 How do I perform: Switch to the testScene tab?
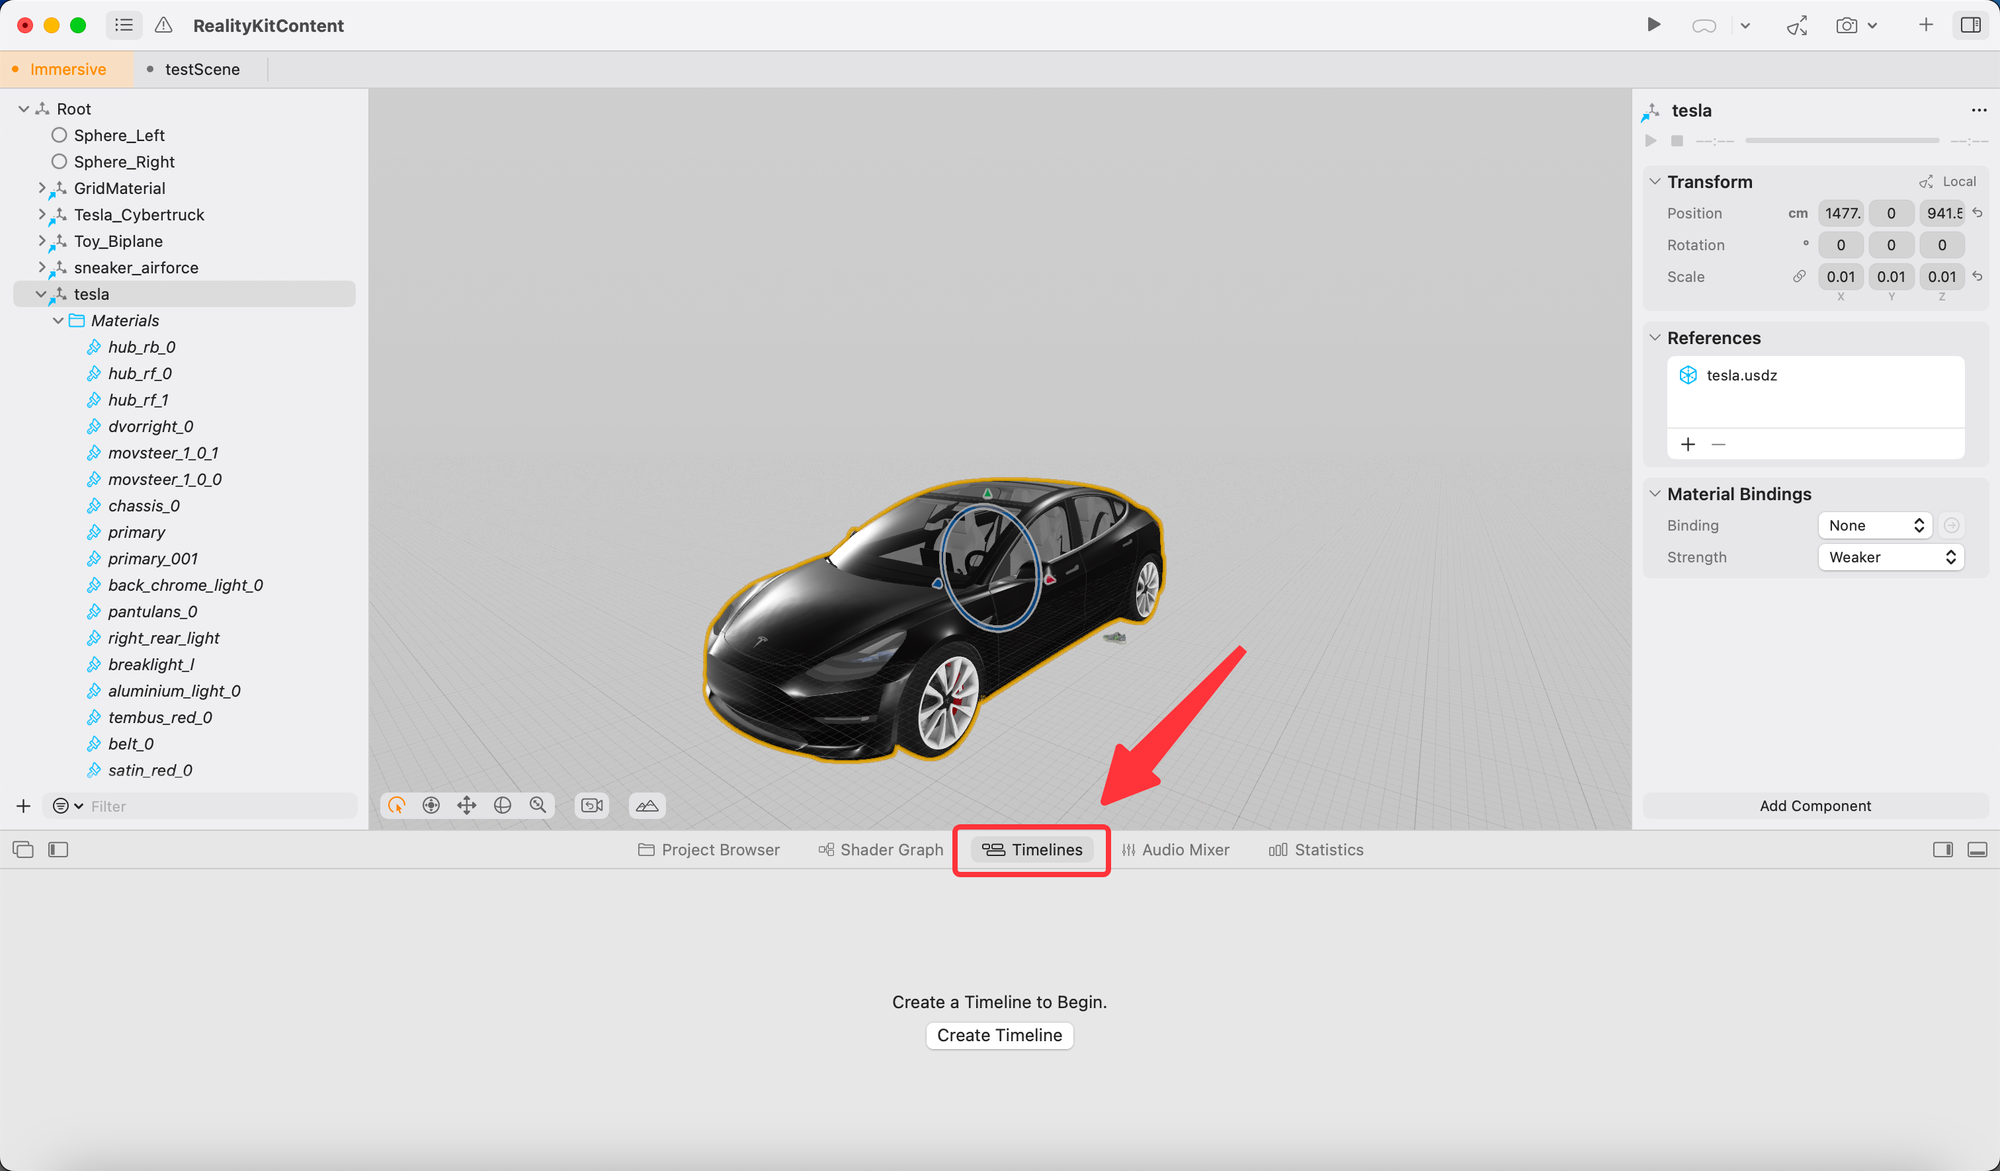tap(202, 69)
